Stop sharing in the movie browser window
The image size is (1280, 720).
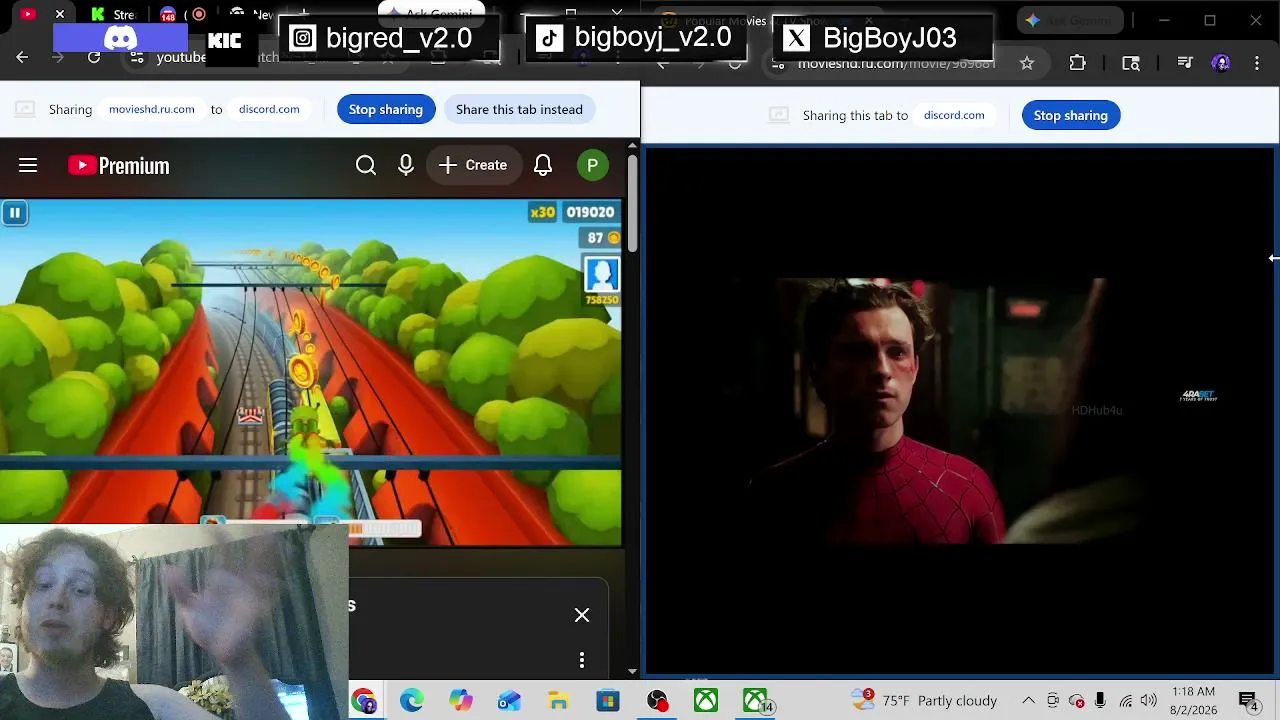tap(1071, 115)
